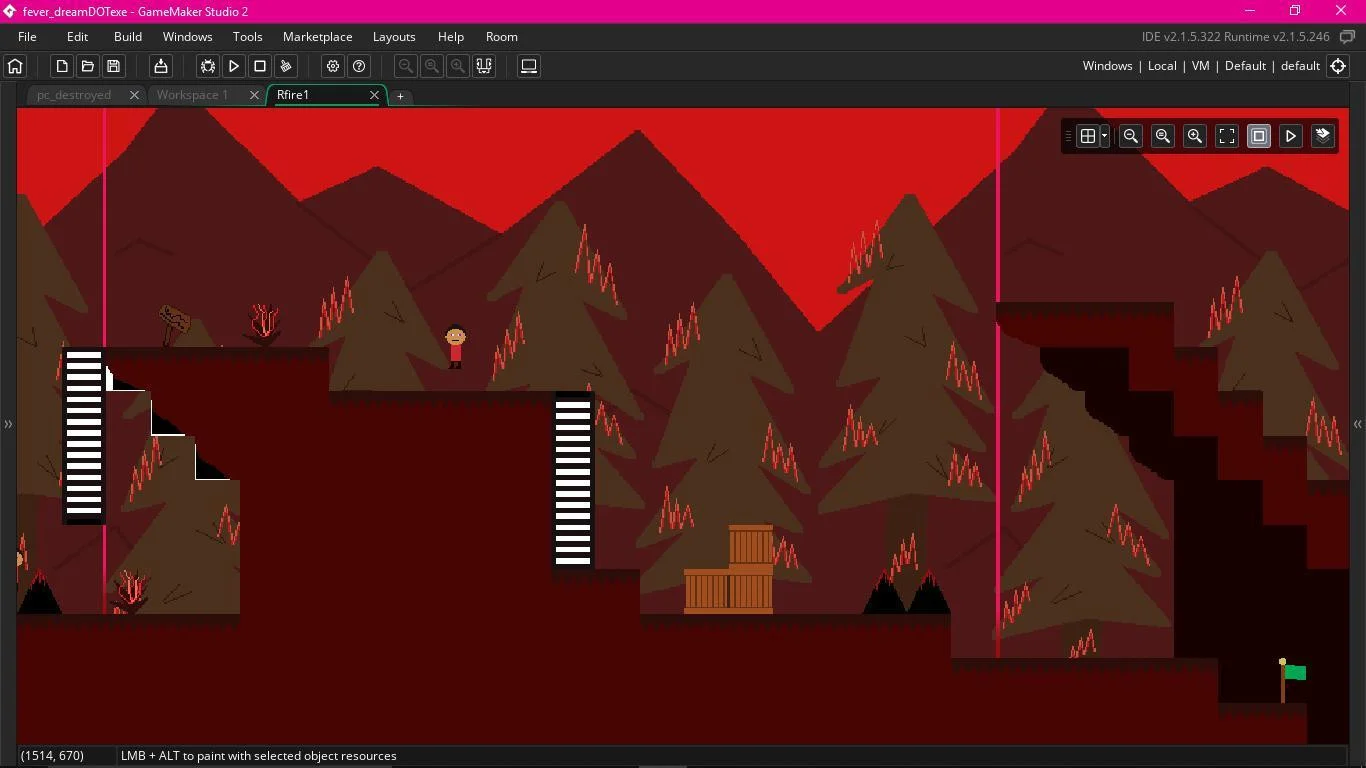Viewport: 1366px width, 768px height.
Task: Toggle the dock panels icon in main toolbar
Action: pos(484,66)
